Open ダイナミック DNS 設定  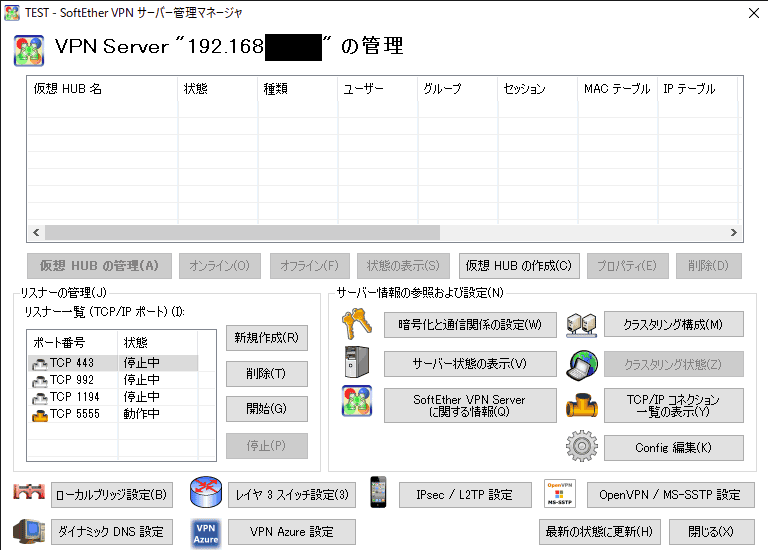click(x=112, y=532)
